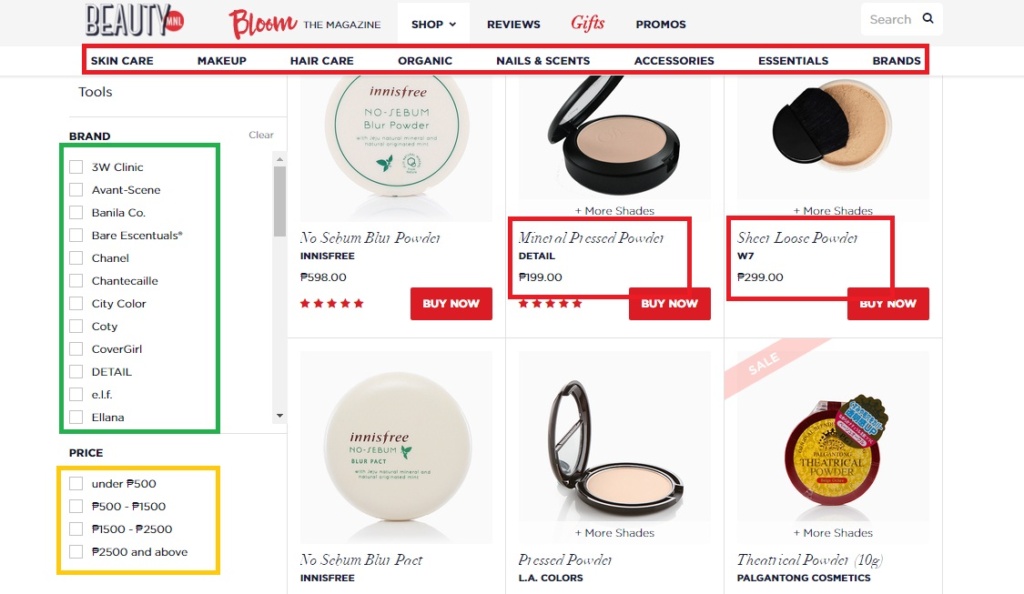The image size is (1024, 594).
Task: Go to NAILS & SCENTS category
Action: pyautogui.click(x=543, y=61)
